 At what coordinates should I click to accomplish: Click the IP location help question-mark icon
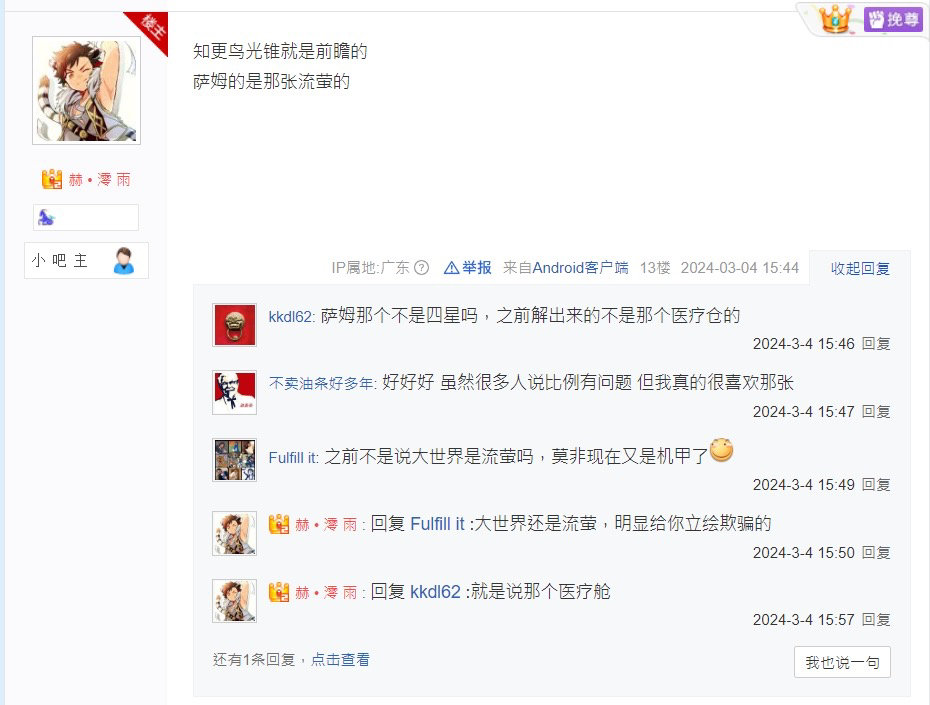[421, 268]
